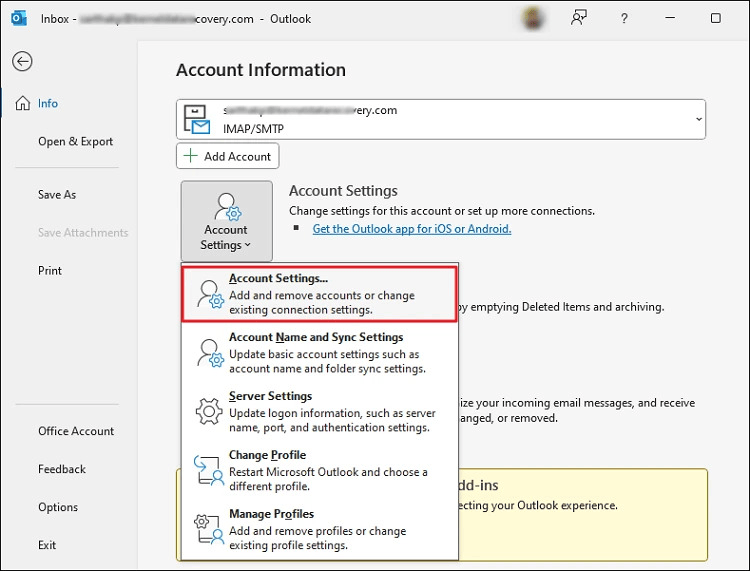Click the green plus icon on Add Account

(190, 155)
